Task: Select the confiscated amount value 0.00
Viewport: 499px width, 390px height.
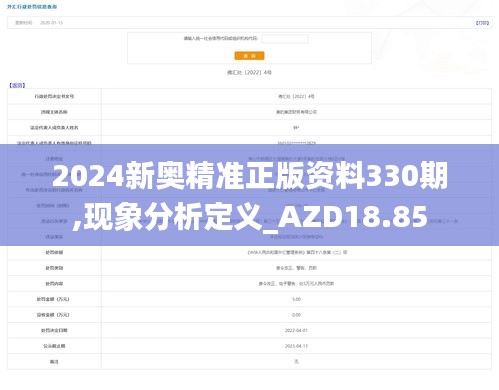Action: (x=296, y=315)
